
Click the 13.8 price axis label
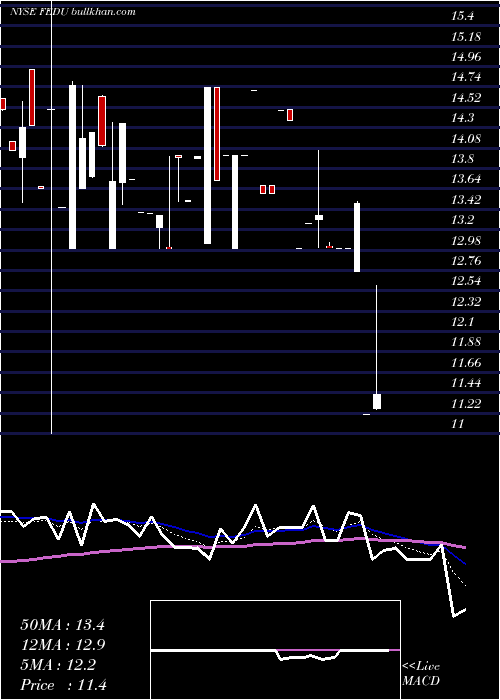462,159
